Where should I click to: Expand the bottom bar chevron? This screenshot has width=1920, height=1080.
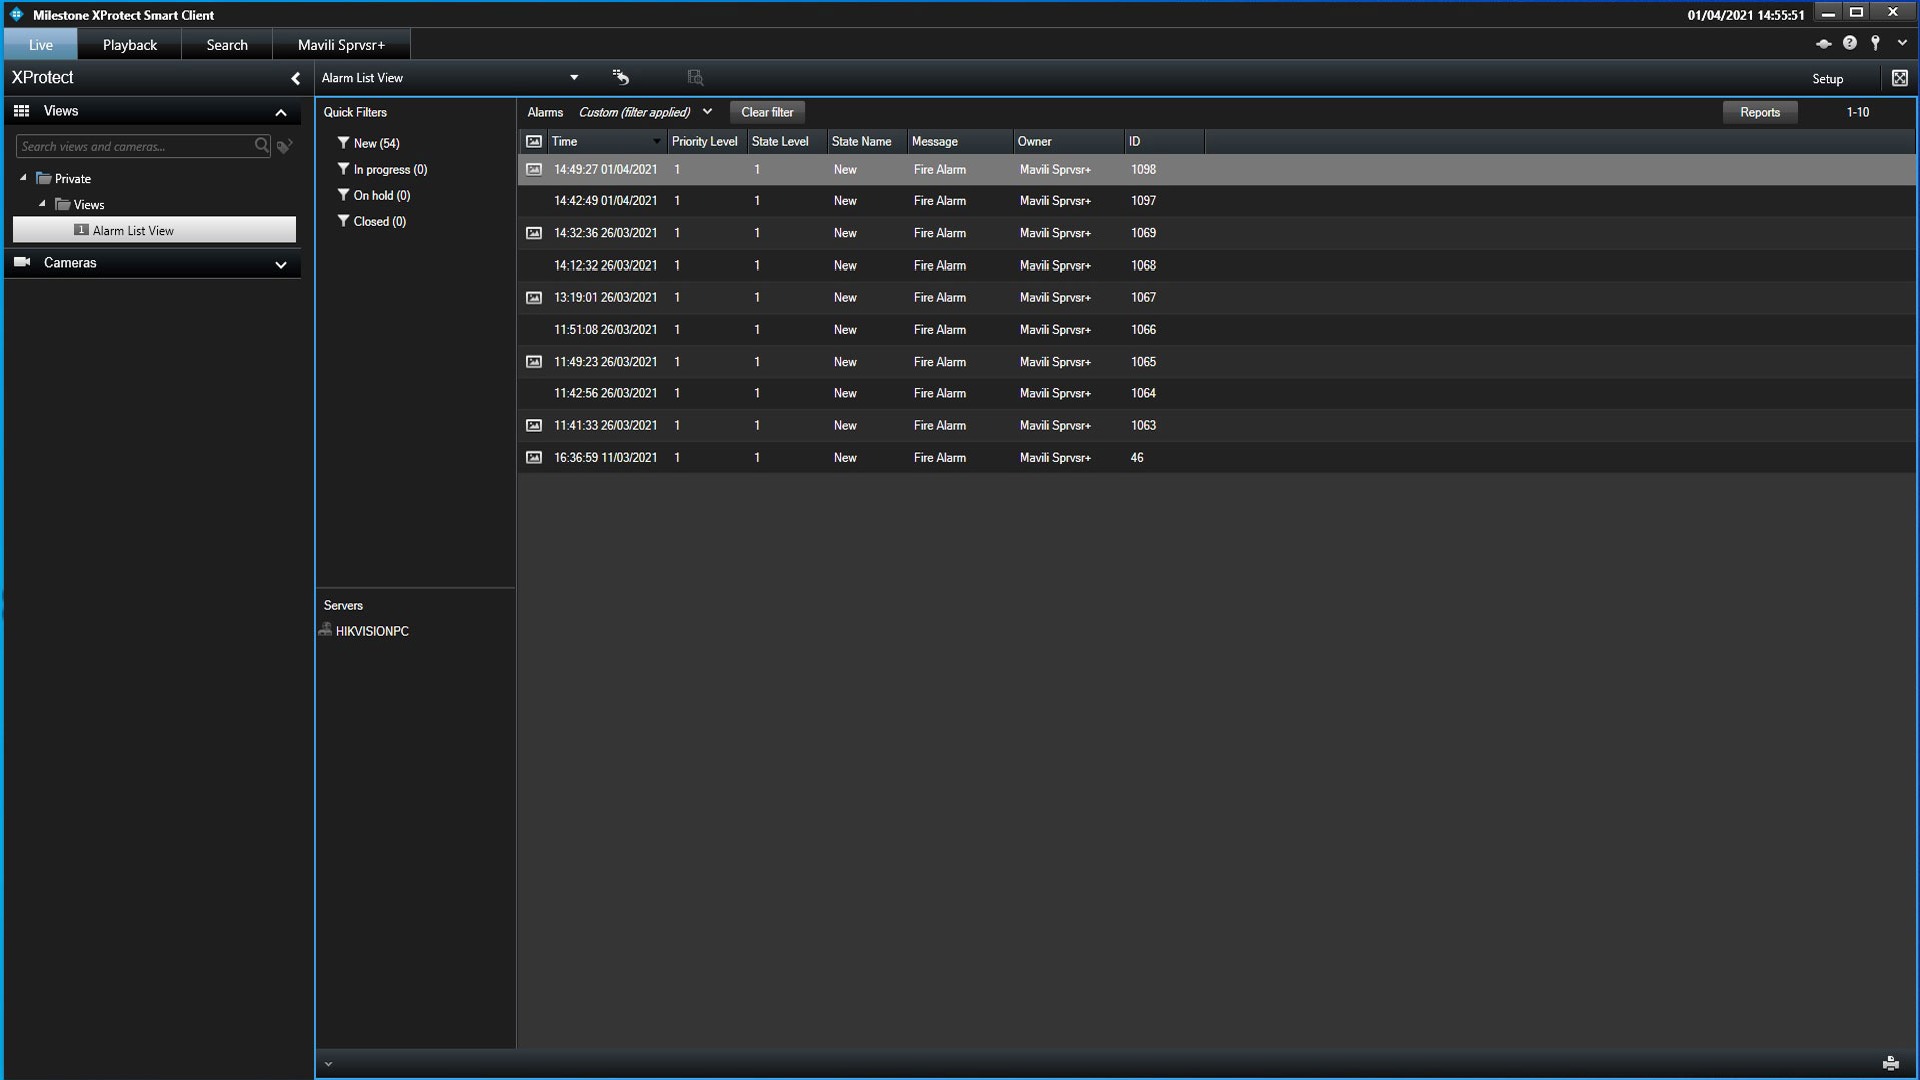click(x=328, y=1064)
